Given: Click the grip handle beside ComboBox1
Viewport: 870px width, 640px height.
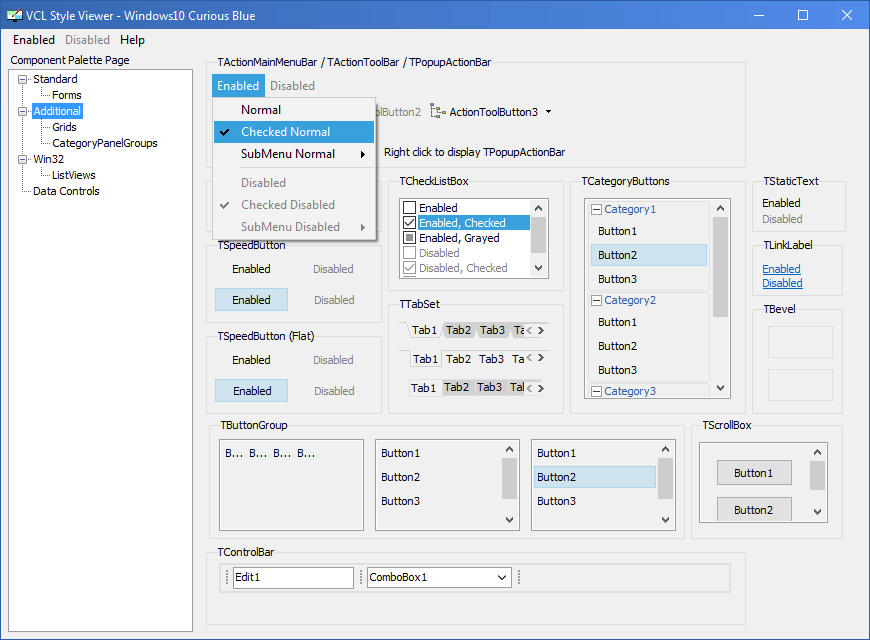Looking at the screenshot, I should coord(361,577).
